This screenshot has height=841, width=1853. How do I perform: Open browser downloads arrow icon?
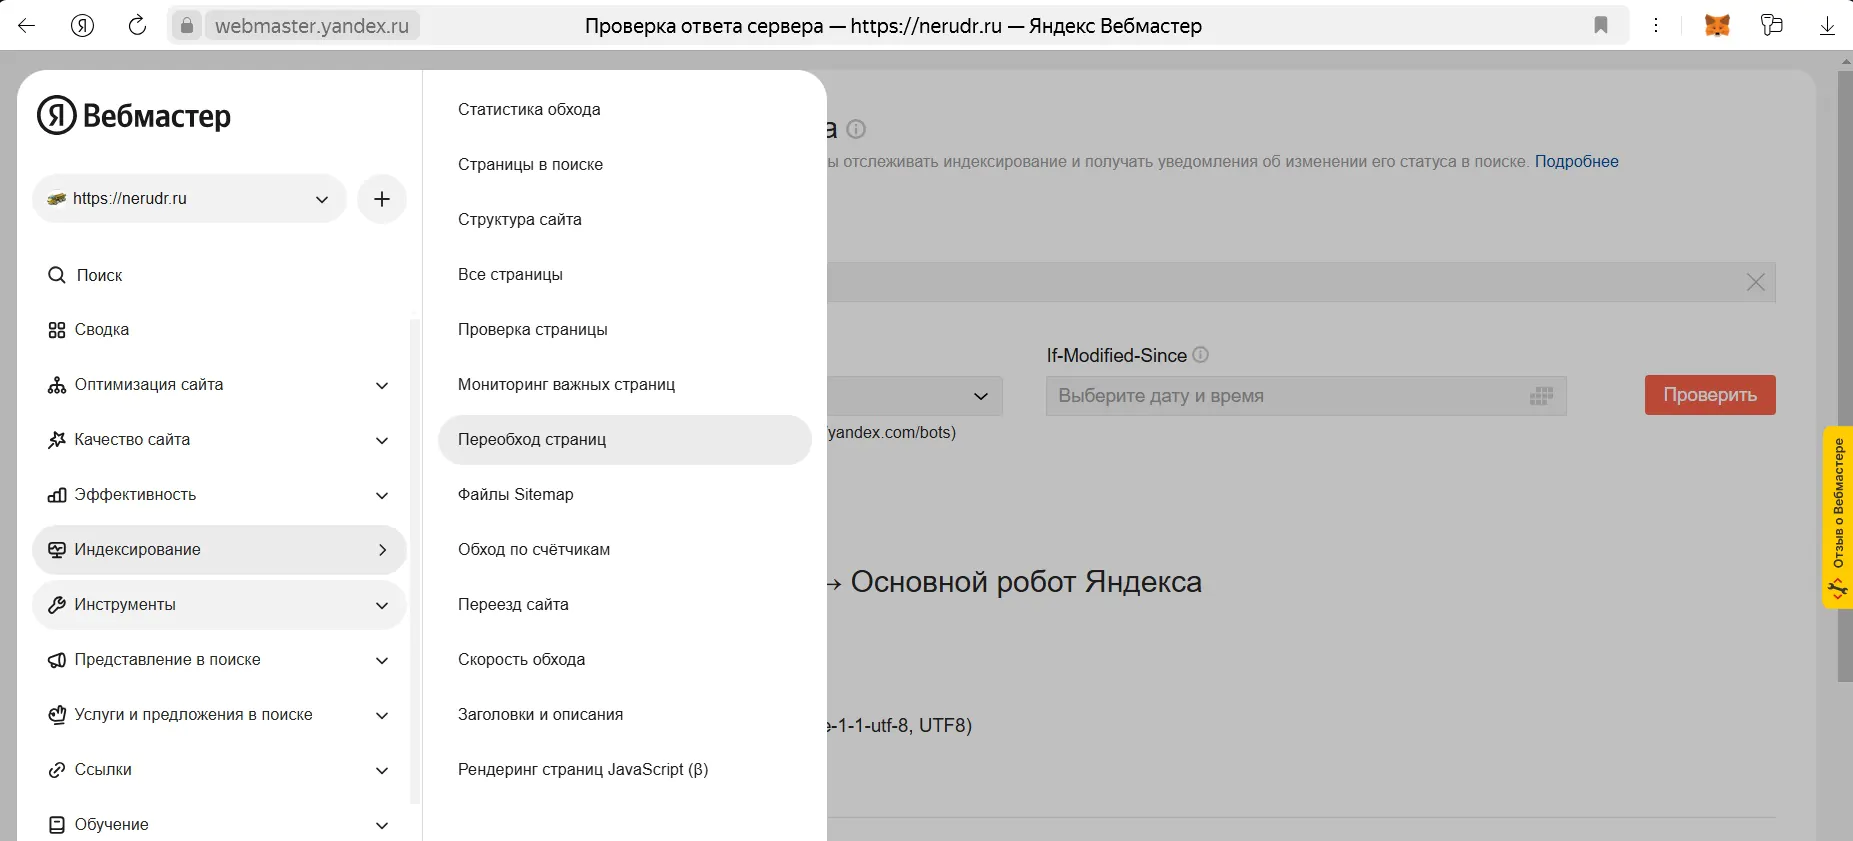(x=1827, y=26)
